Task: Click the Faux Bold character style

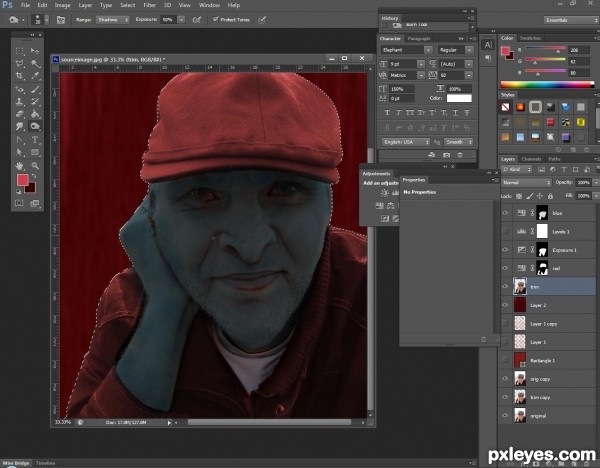Action: point(387,113)
